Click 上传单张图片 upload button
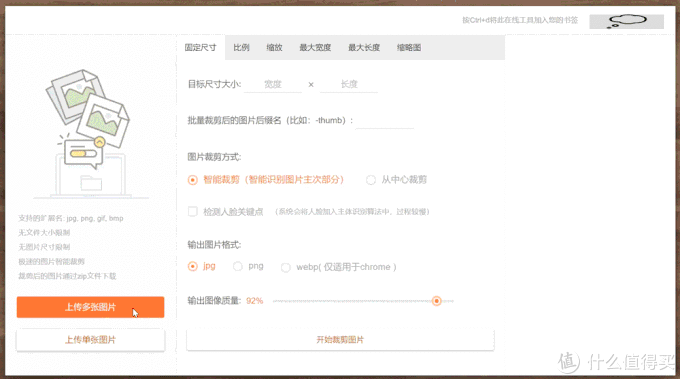This screenshot has height=379, width=680. coord(91,340)
